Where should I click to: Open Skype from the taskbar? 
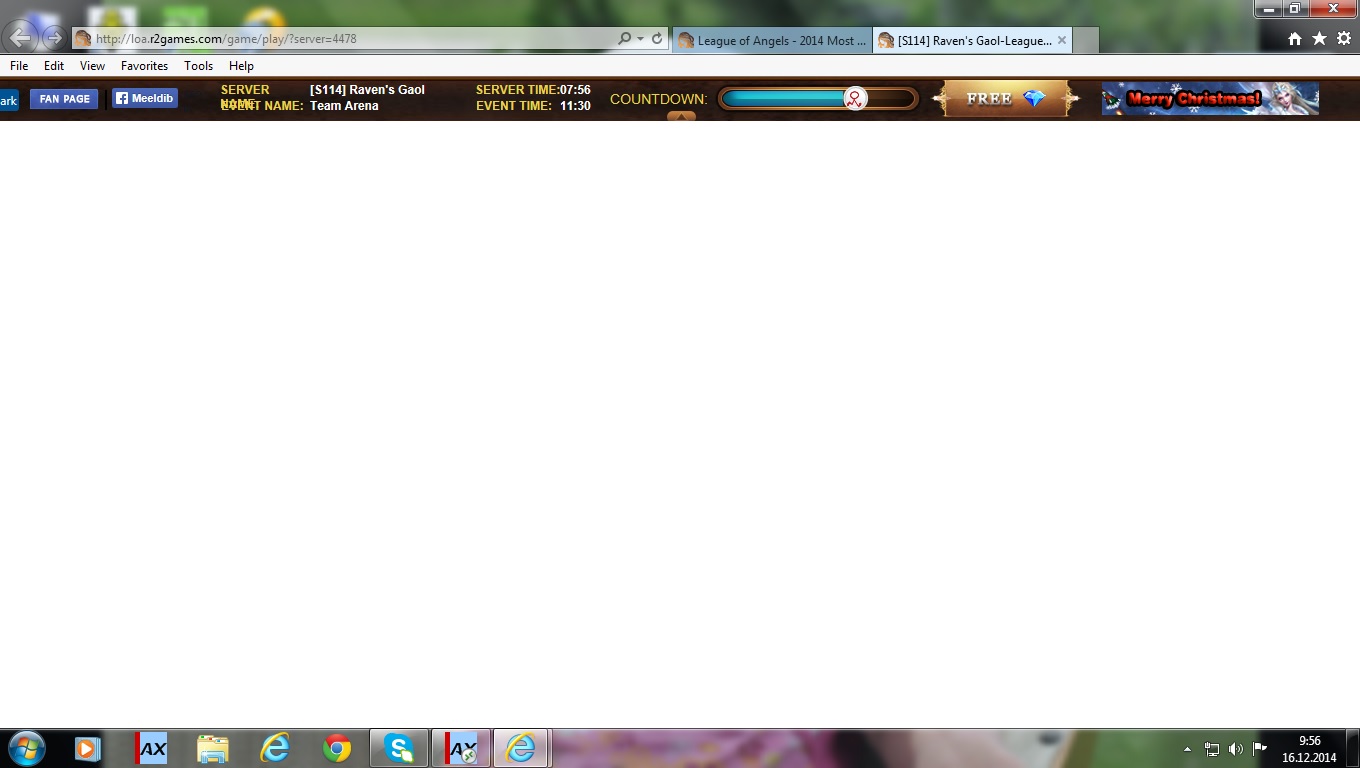coord(399,748)
